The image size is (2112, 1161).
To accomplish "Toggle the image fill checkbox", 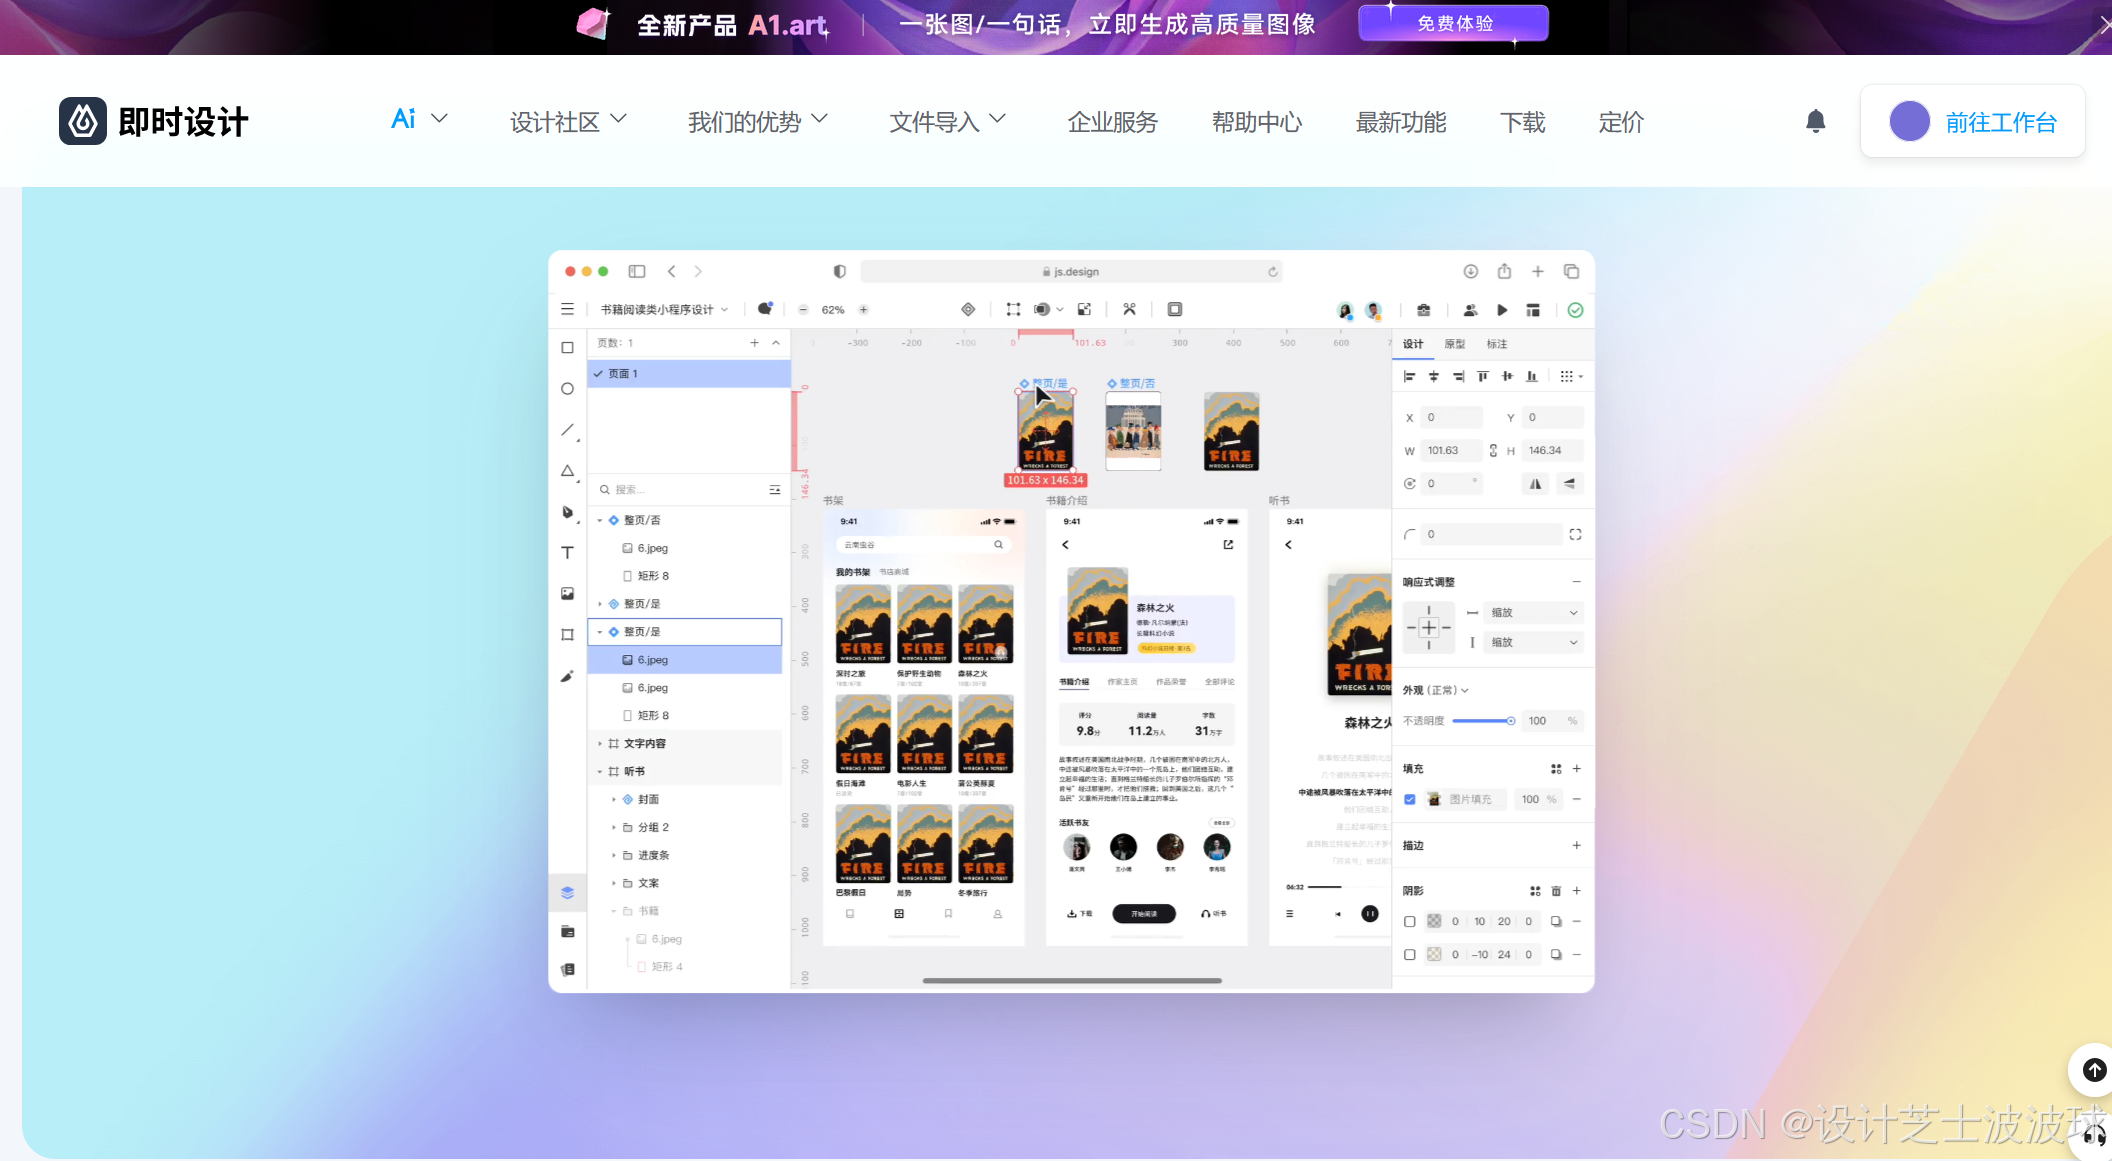I will (1410, 799).
